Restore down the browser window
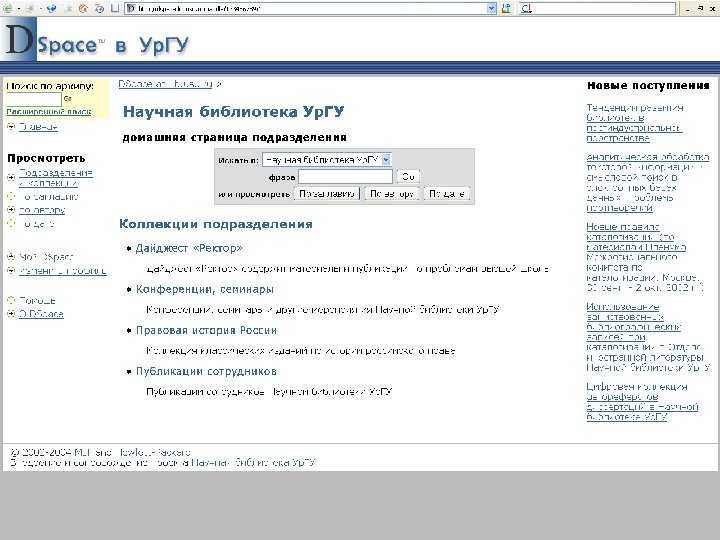 [700, 8]
